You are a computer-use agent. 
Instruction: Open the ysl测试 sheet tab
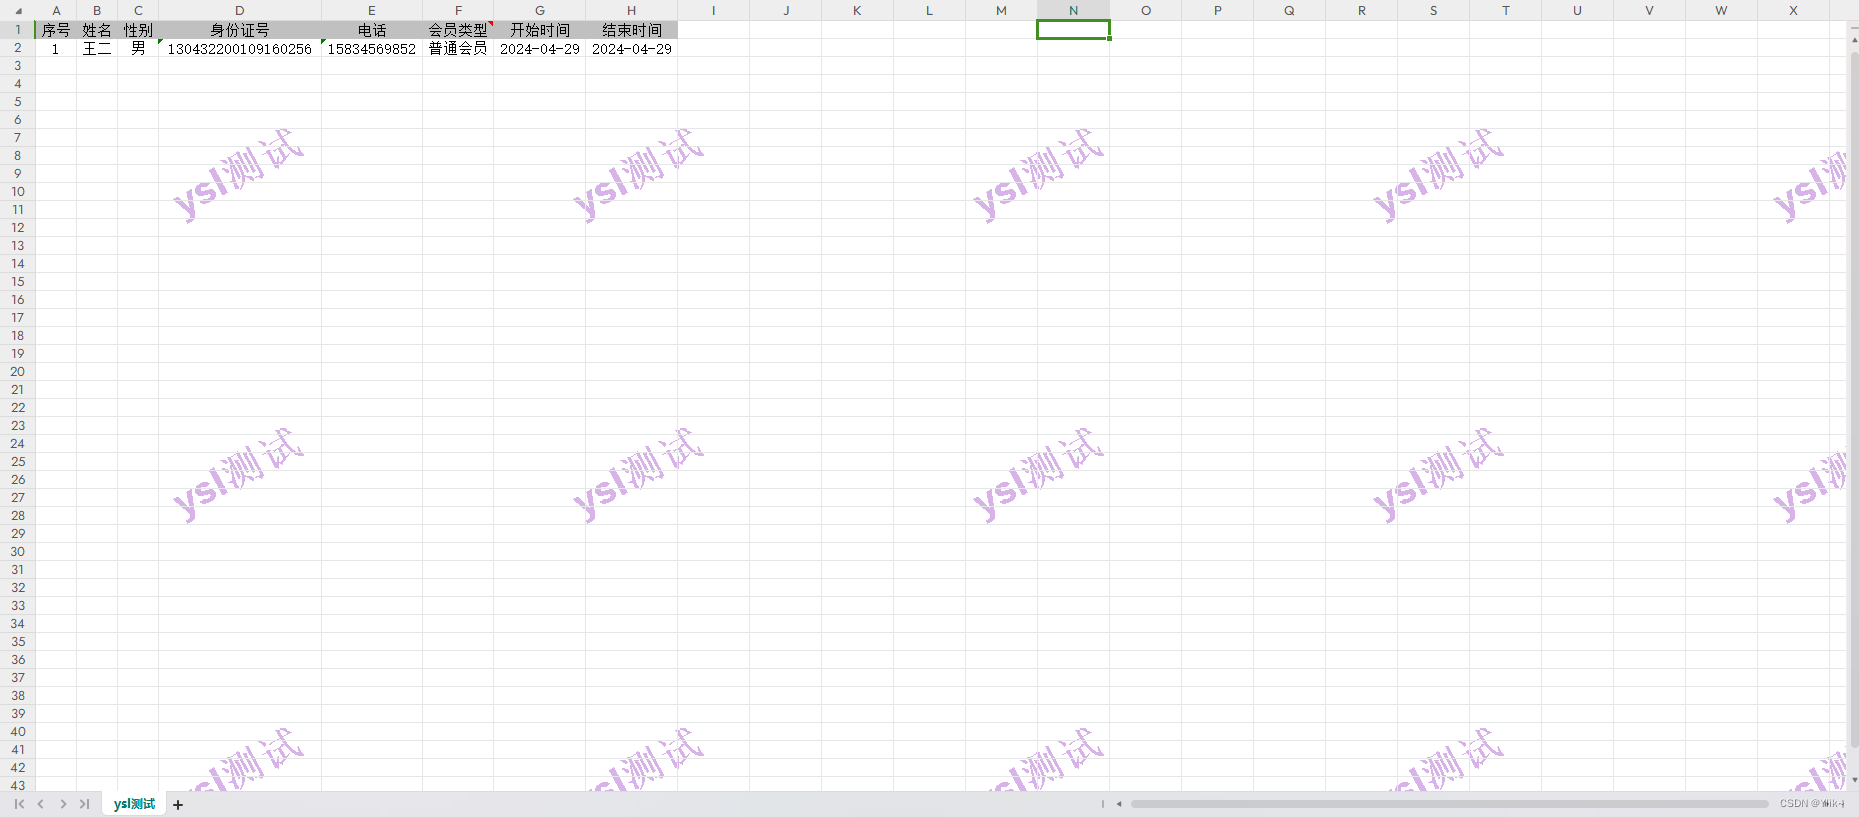[x=134, y=804]
